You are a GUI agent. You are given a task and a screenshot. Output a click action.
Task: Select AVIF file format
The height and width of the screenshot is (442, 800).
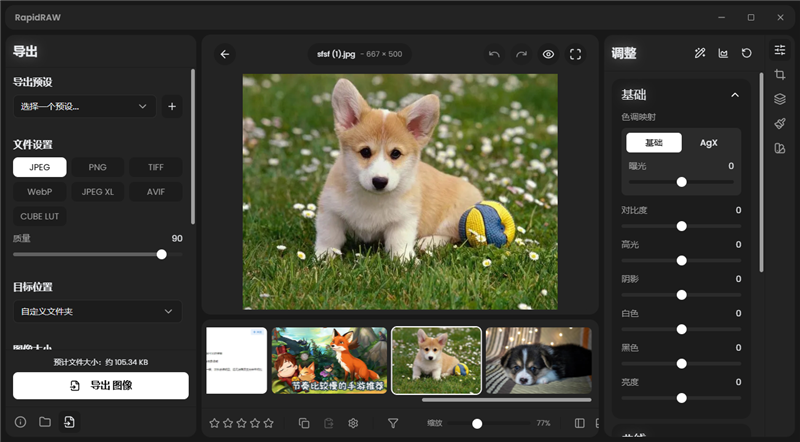156,192
